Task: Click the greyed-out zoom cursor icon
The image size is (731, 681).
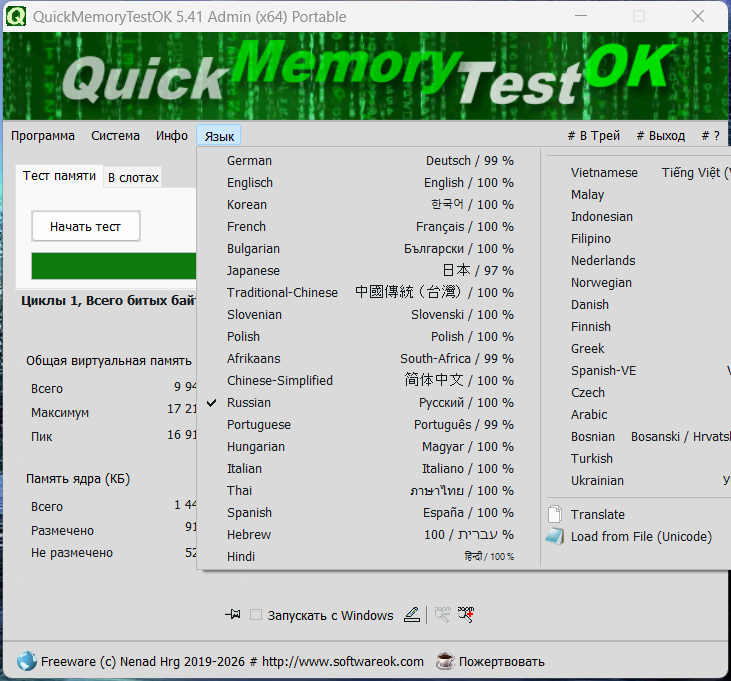Action: 442,615
